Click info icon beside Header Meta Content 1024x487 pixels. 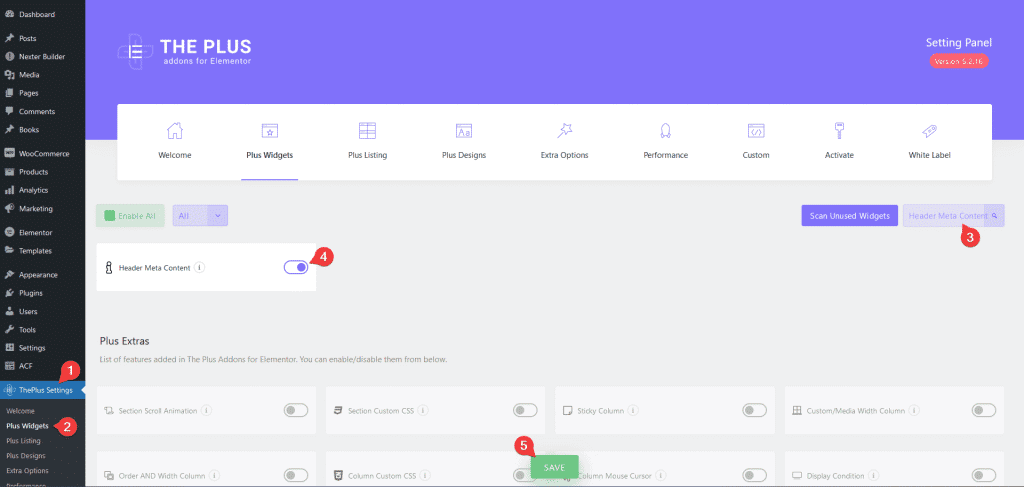pos(200,268)
